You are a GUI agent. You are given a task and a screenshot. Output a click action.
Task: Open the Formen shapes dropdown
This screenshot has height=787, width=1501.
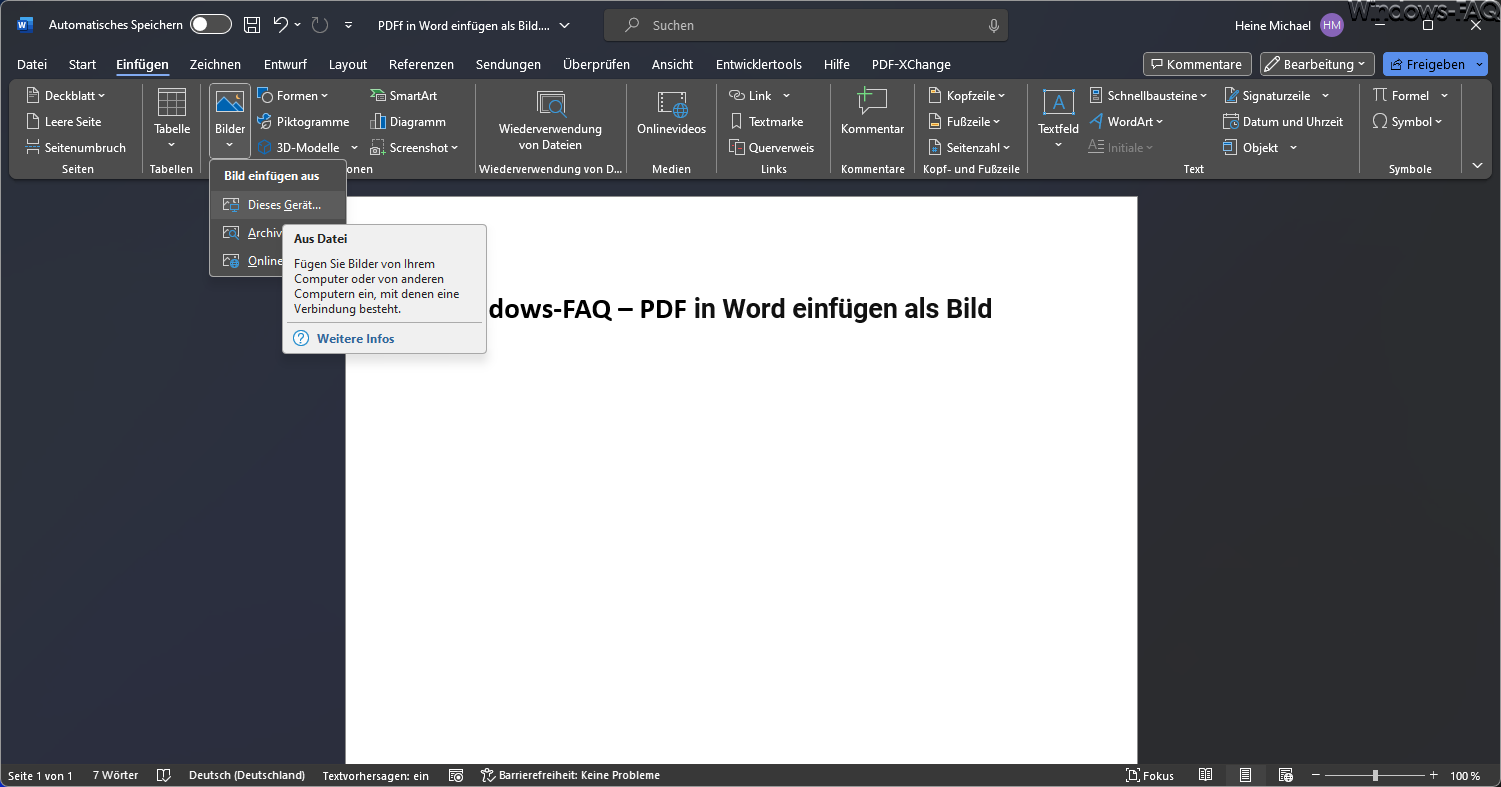pyautogui.click(x=292, y=96)
